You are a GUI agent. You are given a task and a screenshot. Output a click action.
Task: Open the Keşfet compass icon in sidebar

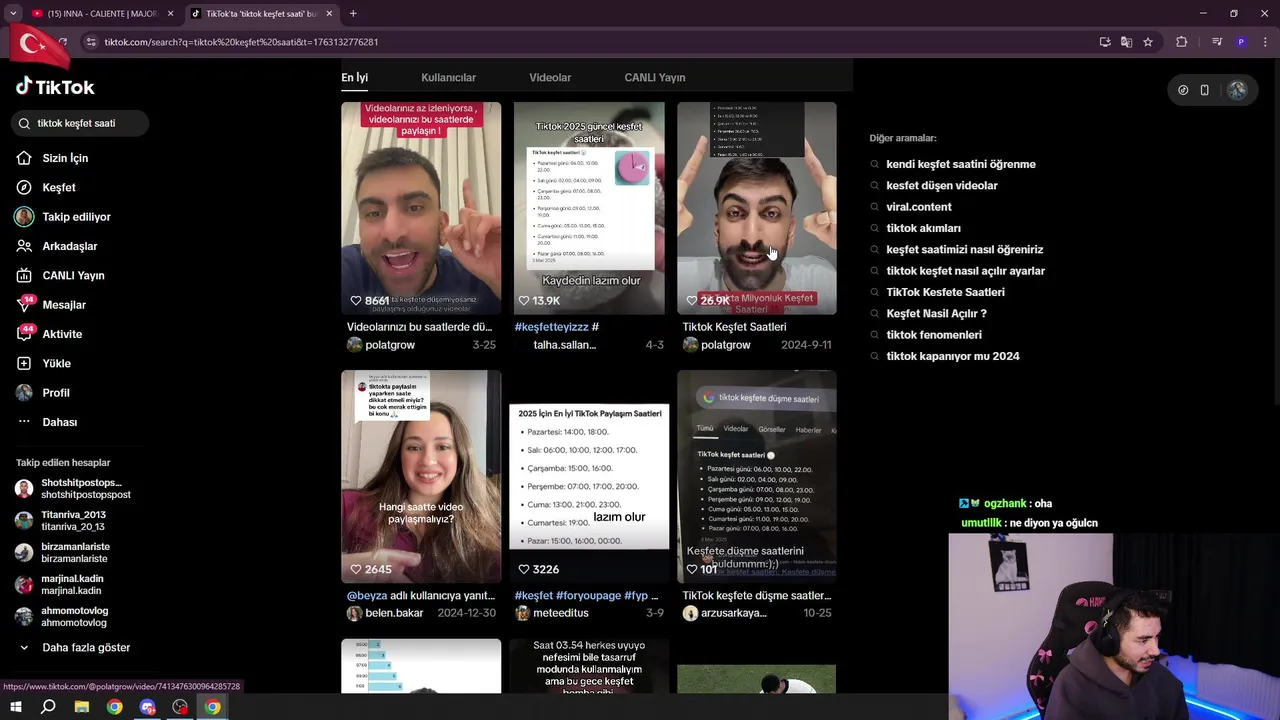coord(24,187)
